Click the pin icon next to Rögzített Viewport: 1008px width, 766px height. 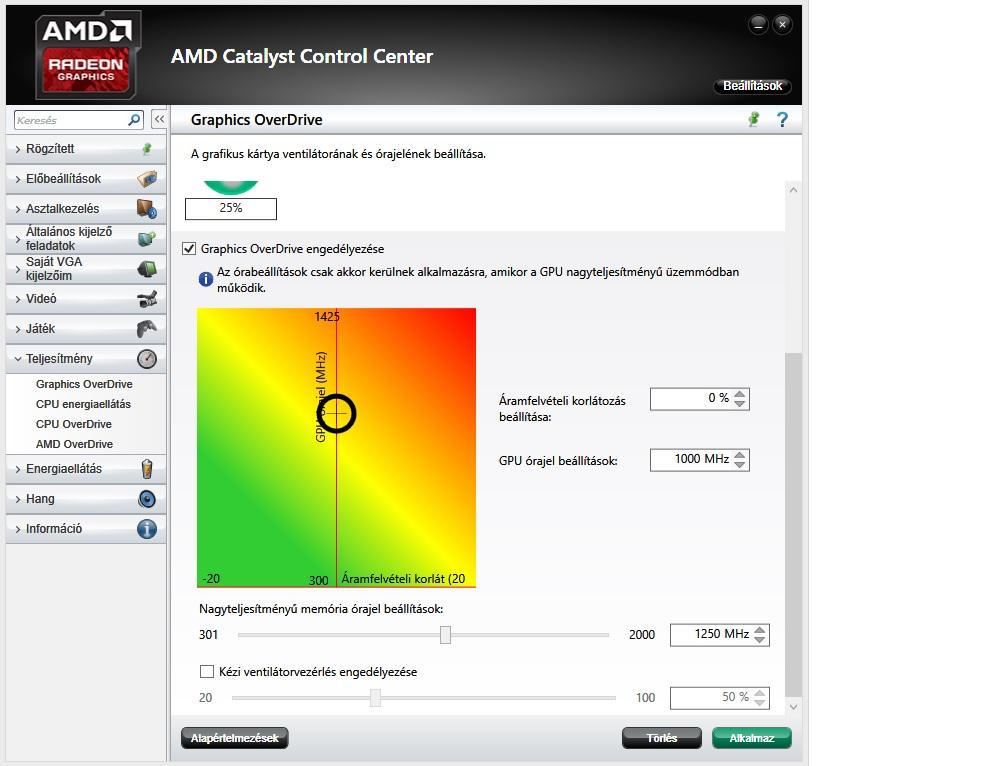(147, 149)
